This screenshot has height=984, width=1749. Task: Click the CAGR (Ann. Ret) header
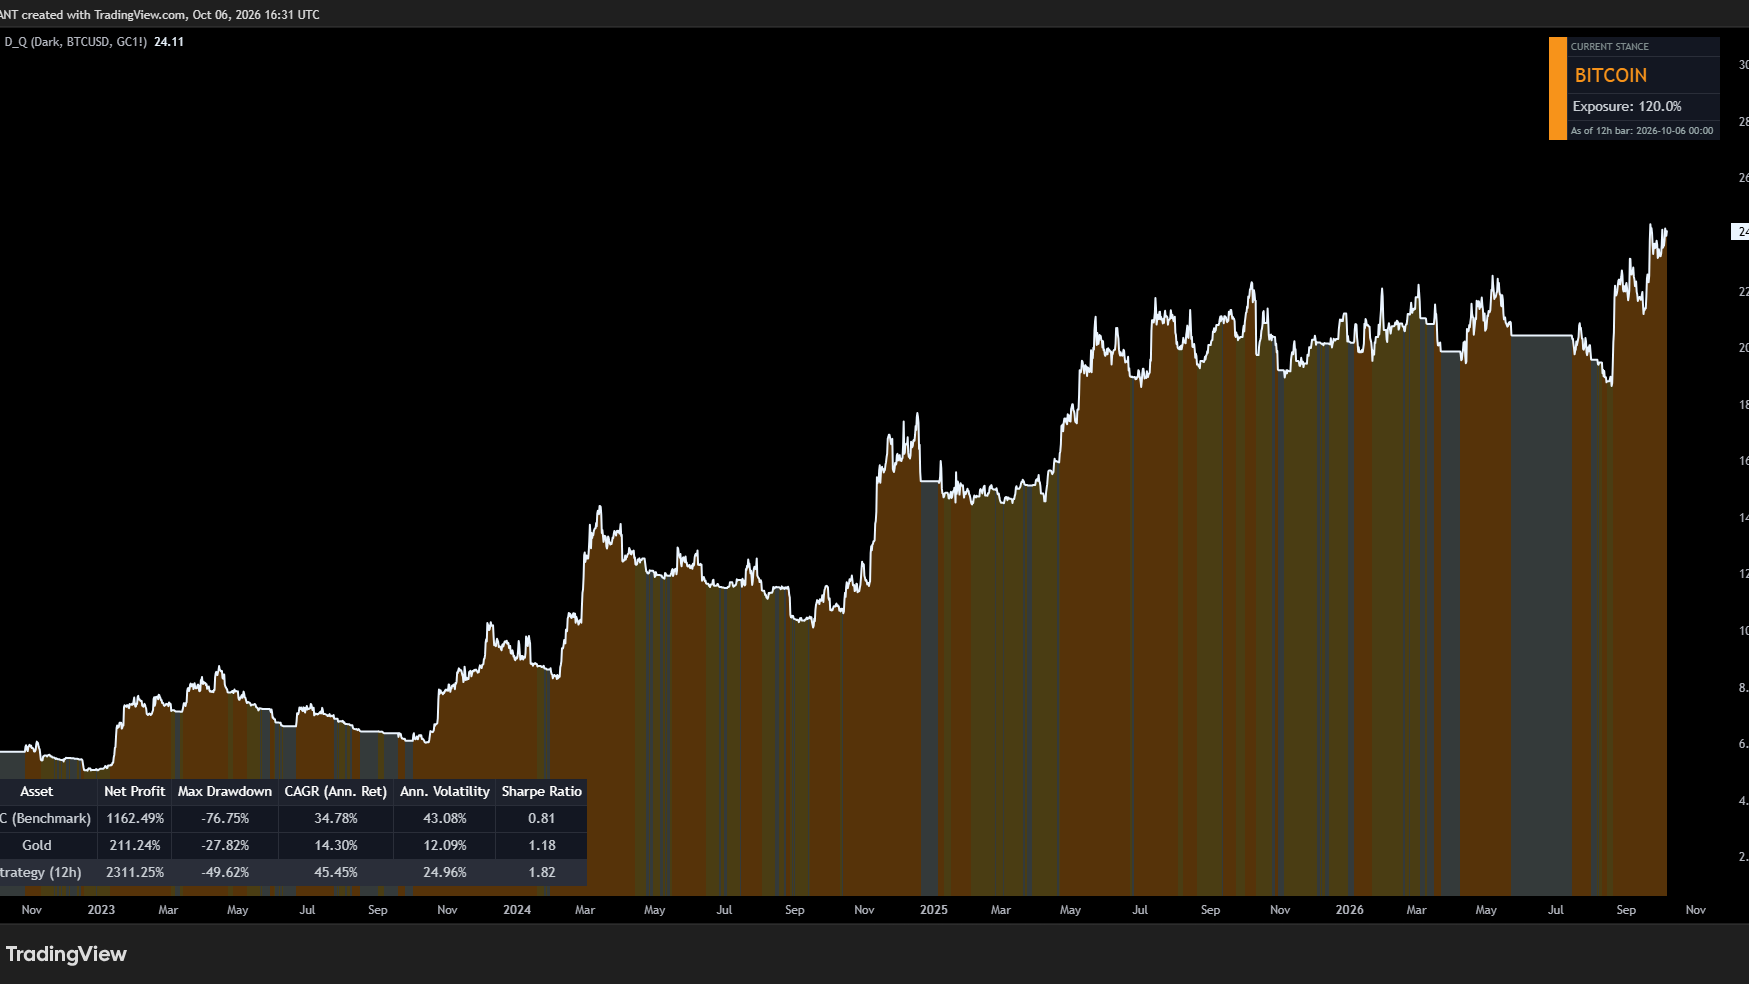click(335, 791)
